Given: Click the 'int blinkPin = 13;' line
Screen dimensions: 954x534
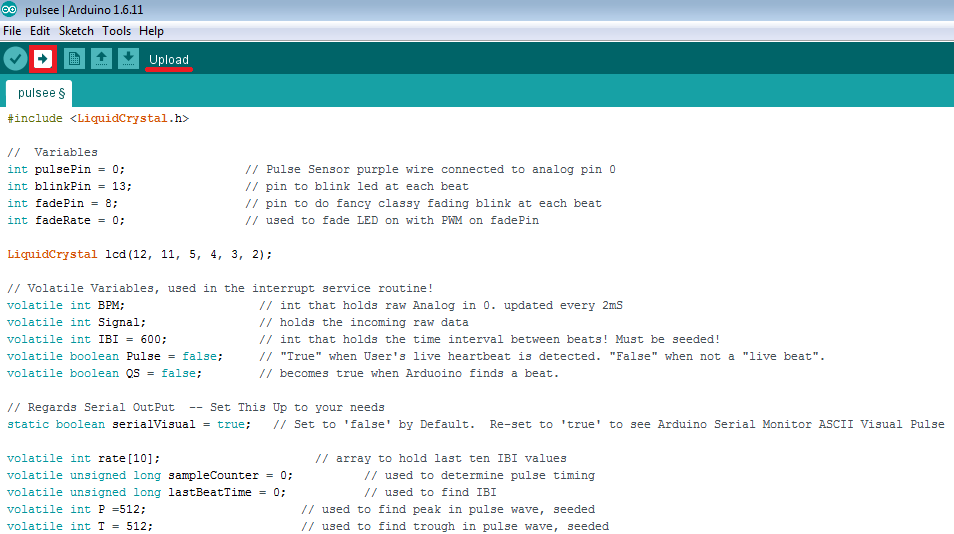Looking at the screenshot, I should 69,186.
